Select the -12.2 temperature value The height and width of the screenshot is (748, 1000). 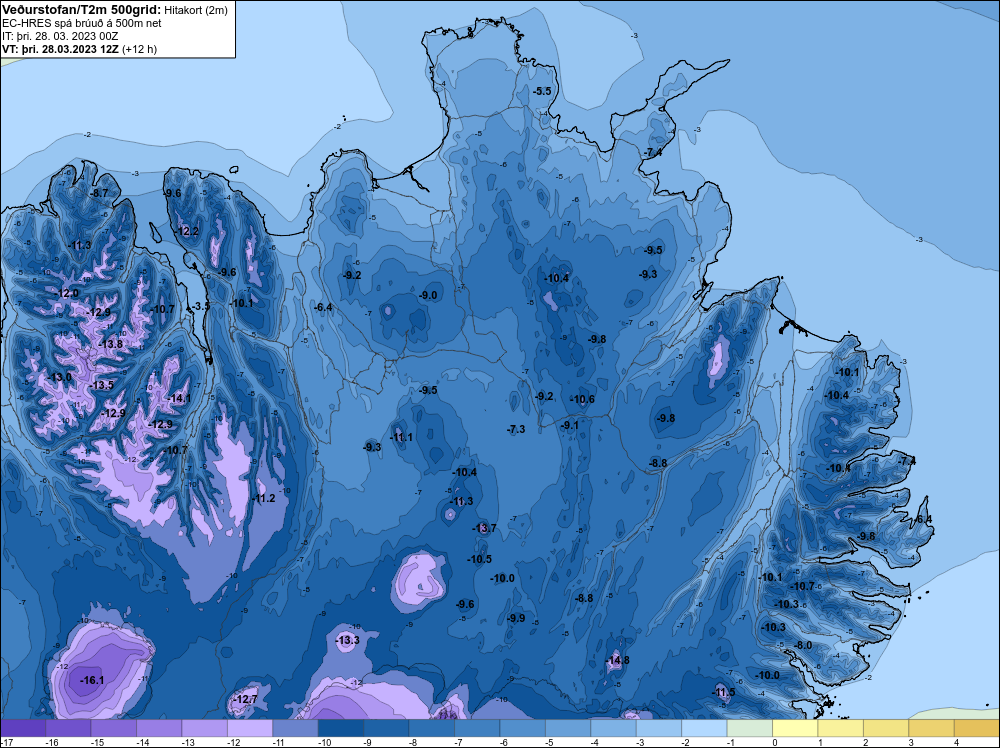pos(188,231)
